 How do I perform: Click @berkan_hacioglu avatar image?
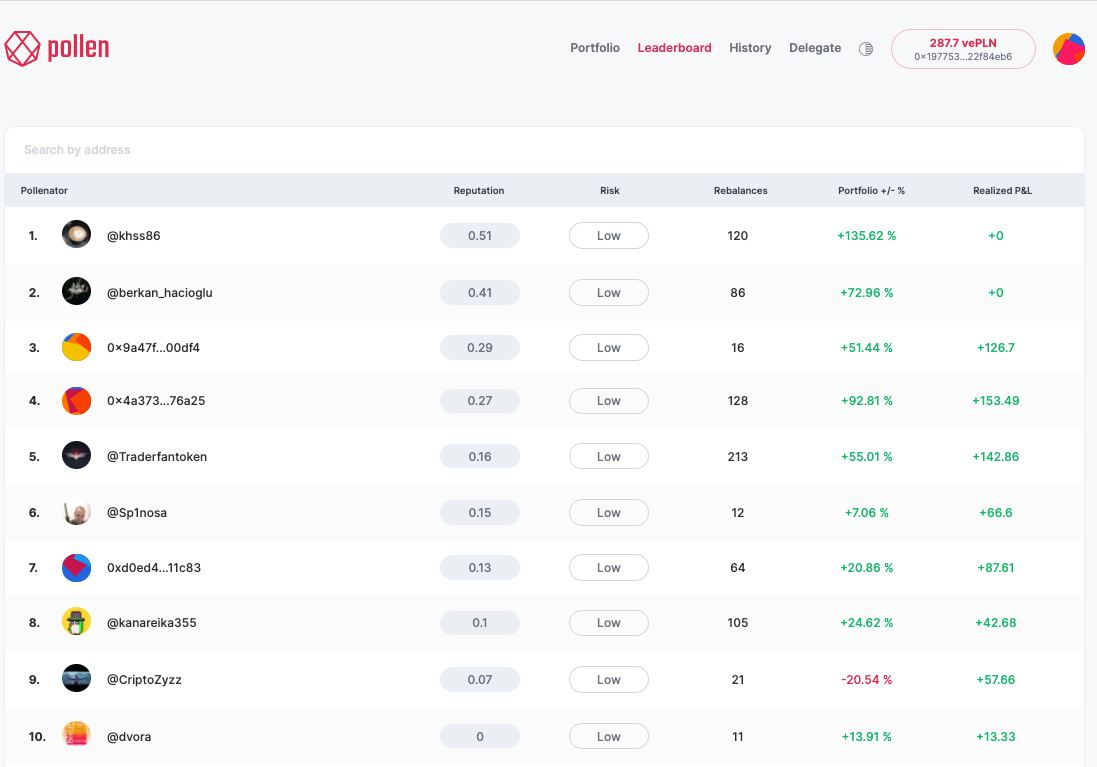coord(76,292)
